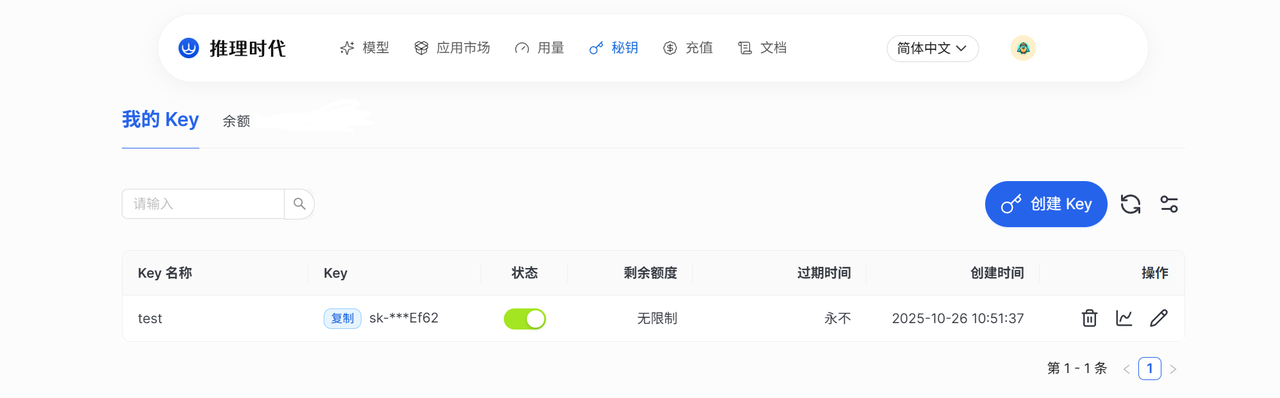Open the 文档 link in navigation
The width and height of the screenshot is (1280, 398).
[762, 48]
